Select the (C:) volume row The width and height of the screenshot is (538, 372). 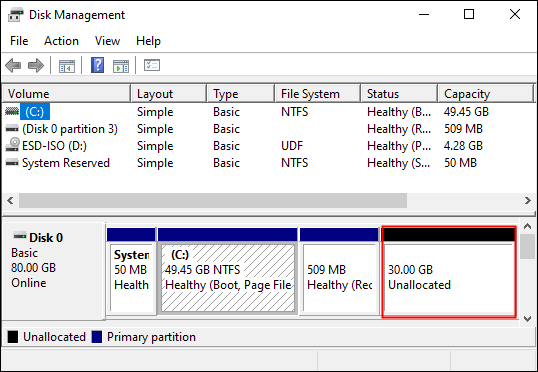click(269, 112)
